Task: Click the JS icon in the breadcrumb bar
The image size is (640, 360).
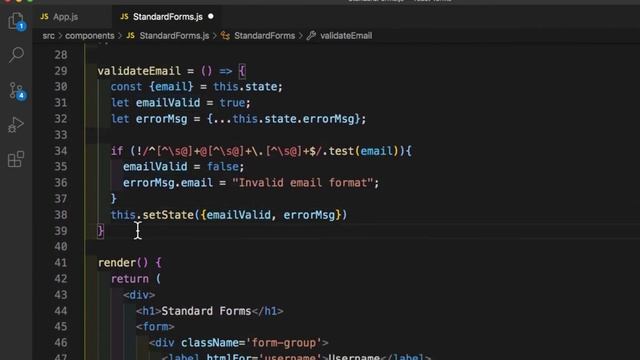Action: [130, 36]
